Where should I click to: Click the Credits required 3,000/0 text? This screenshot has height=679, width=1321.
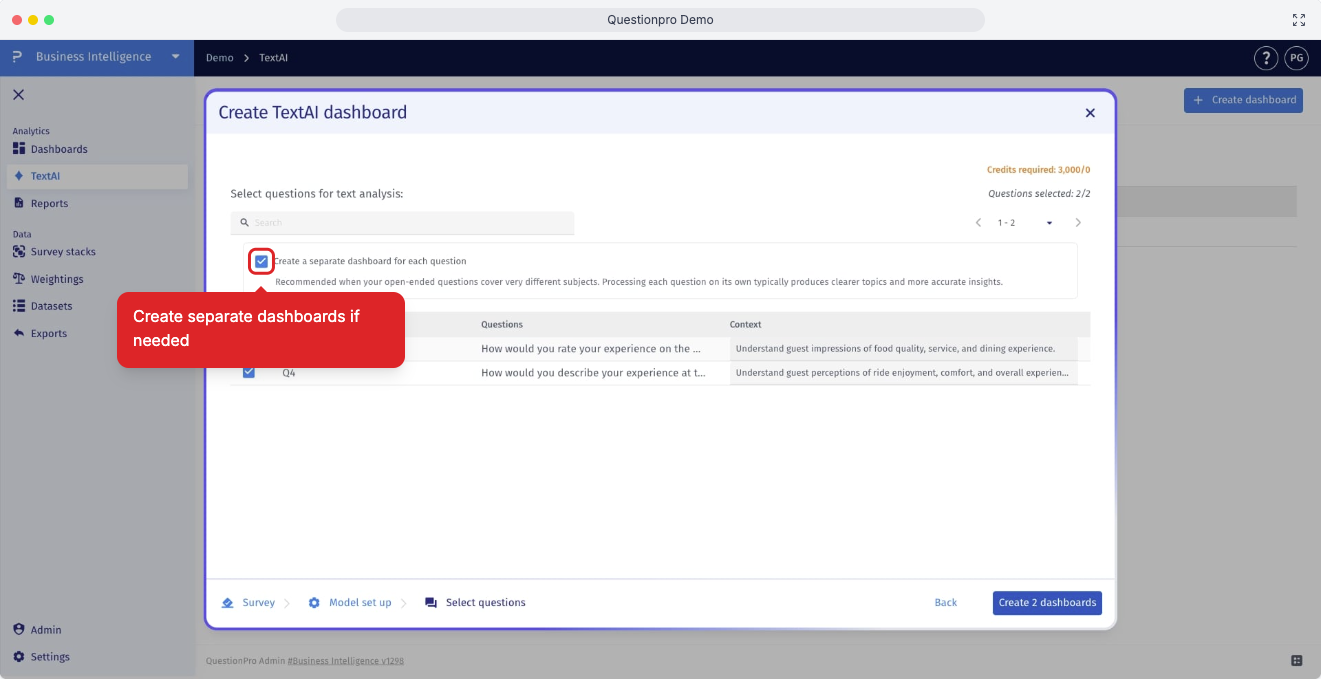(x=1038, y=170)
